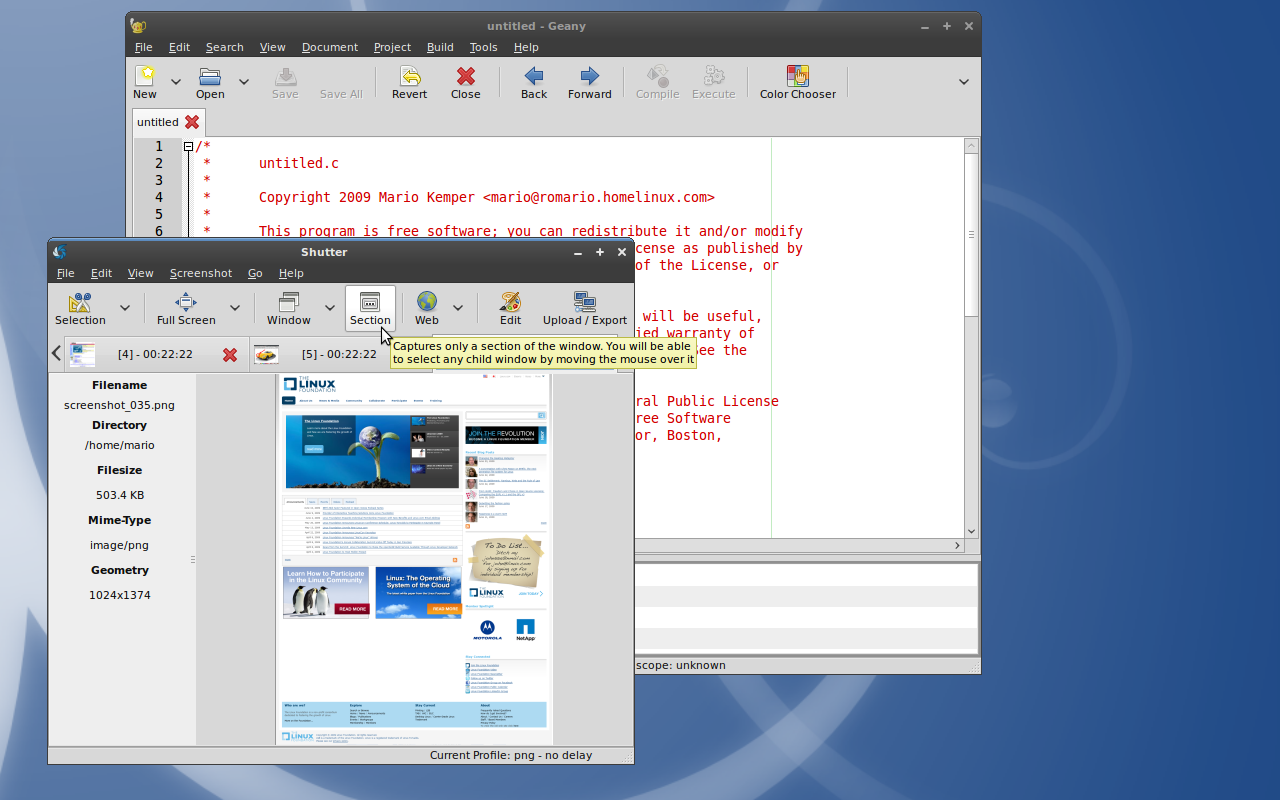Open the Build menu in Geany
Screen dimensions: 1280x800
pyautogui.click(x=440, y=47)
